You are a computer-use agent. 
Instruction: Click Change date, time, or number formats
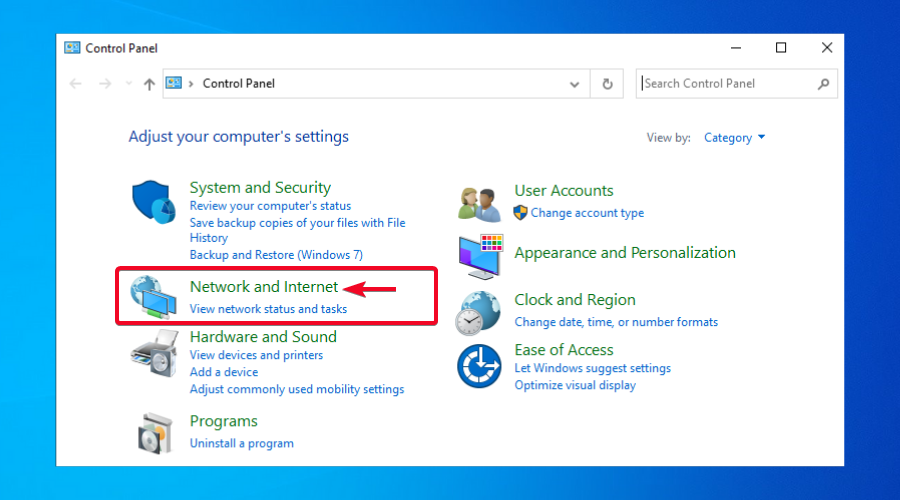pos(616,322)
